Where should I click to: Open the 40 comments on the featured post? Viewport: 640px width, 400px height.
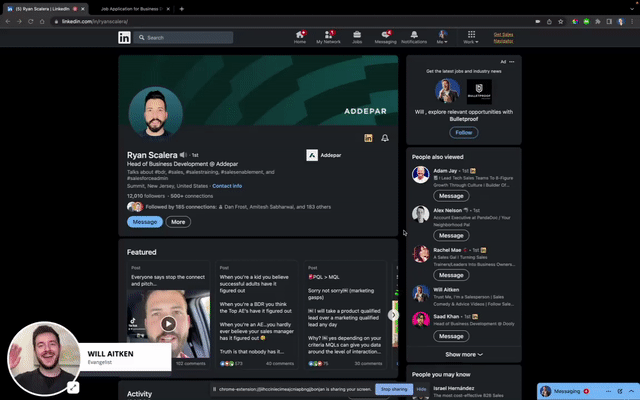pyautogui.click(x=280, y=363)
